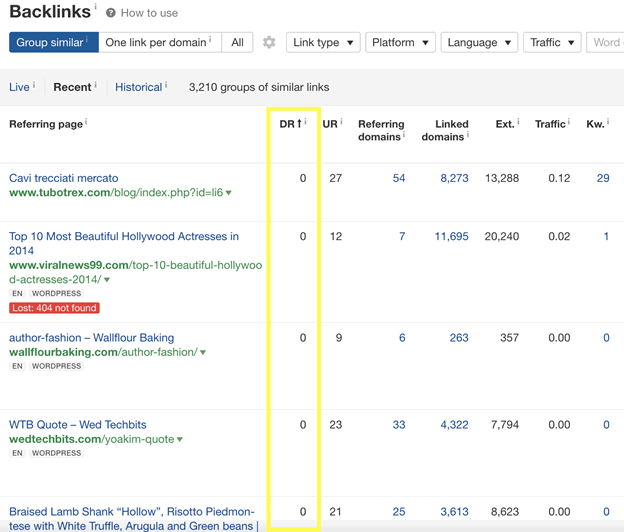The width and height of the screenshot is (624, 532).
Task: Click info icon by Referring page header
Action: click(x=86, y=121)
